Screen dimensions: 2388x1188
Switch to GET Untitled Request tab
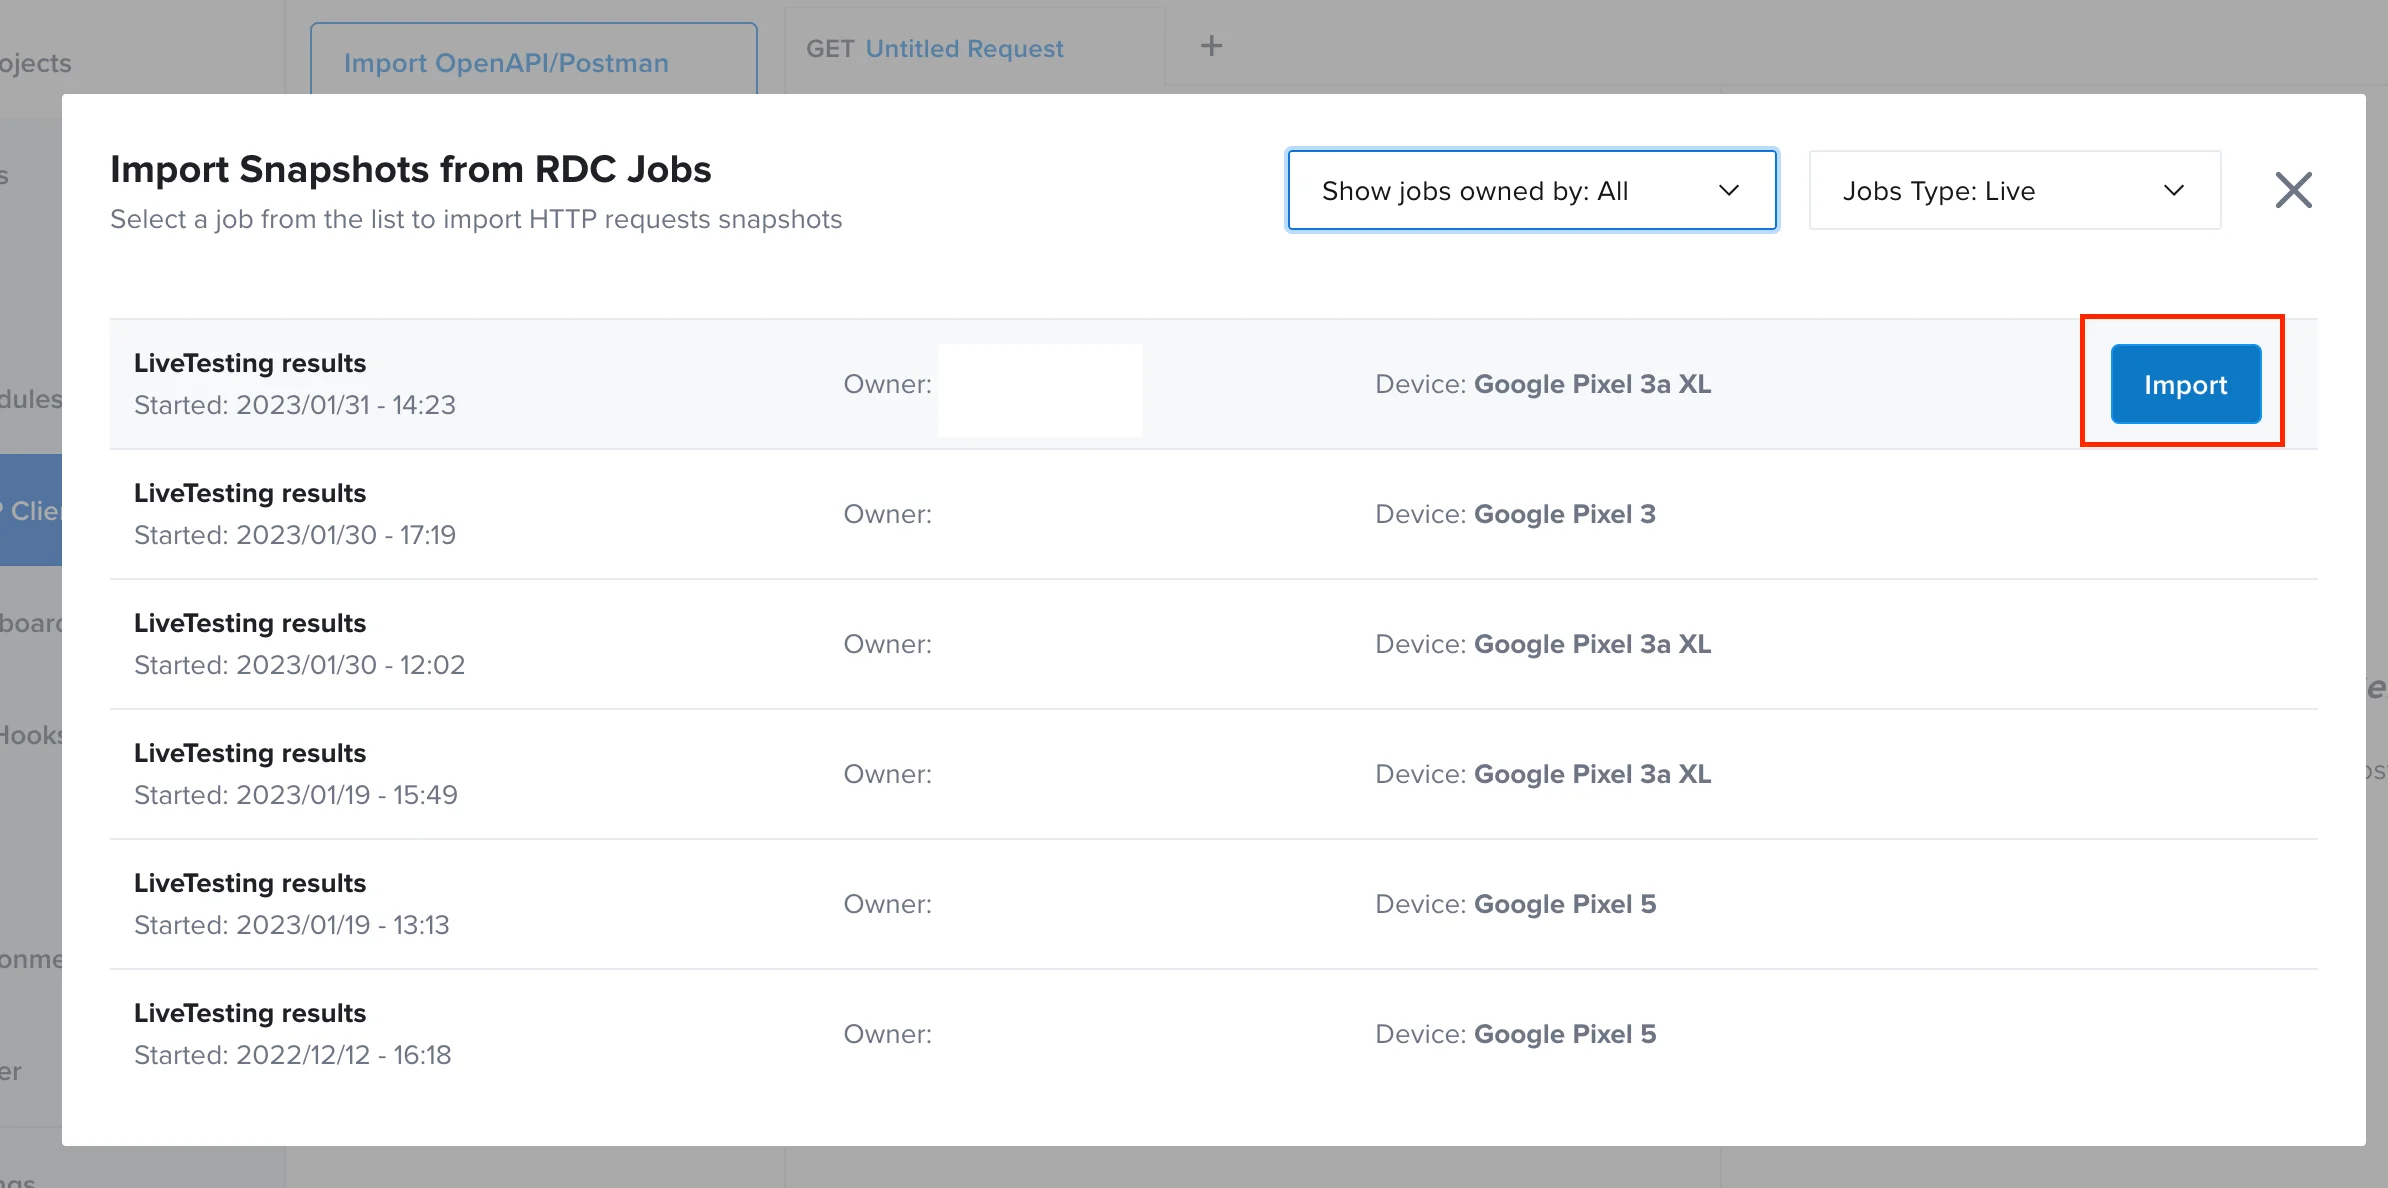[x=934, y=48]
